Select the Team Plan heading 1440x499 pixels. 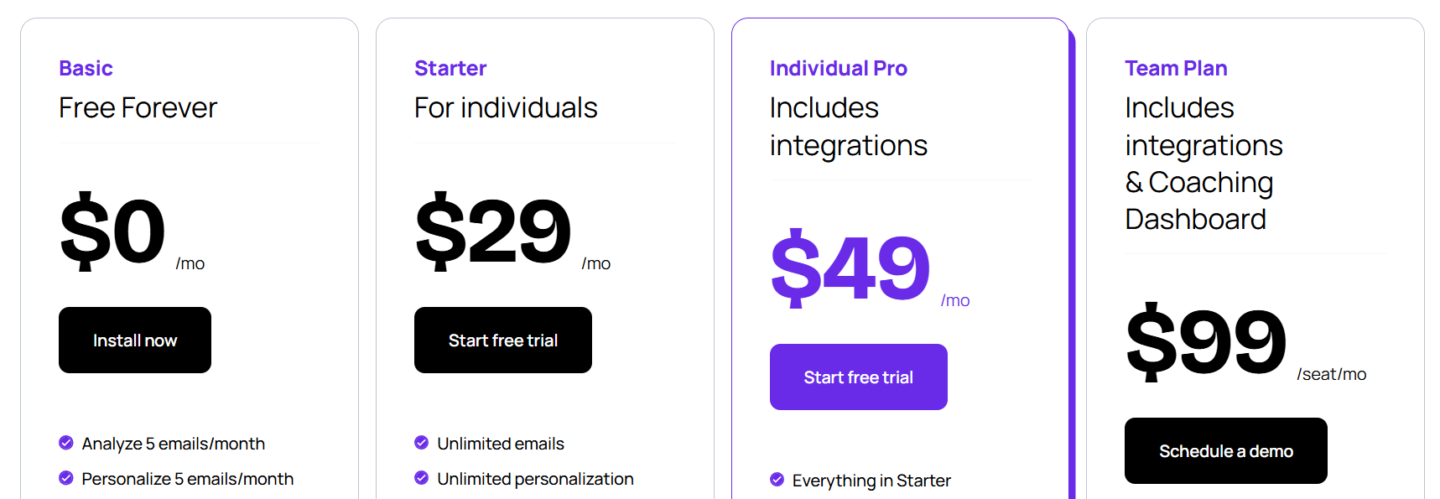click(x=1176, y=68)
